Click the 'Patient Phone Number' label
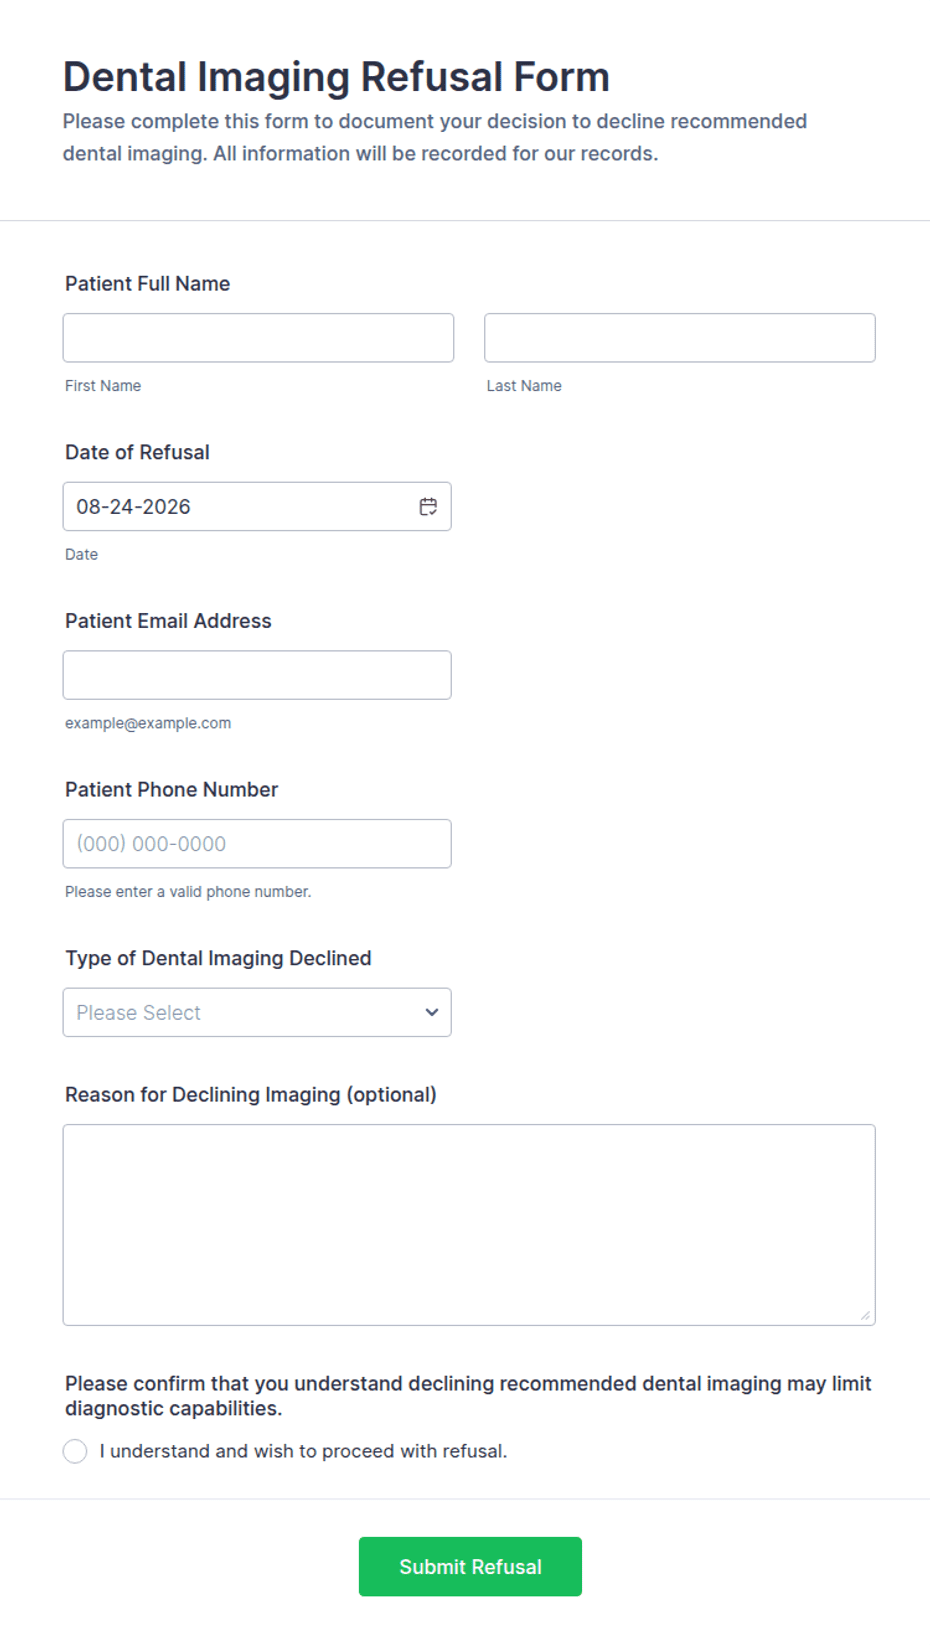The width and height of the screenshot is (930, 1645). (x=171, y=790)
